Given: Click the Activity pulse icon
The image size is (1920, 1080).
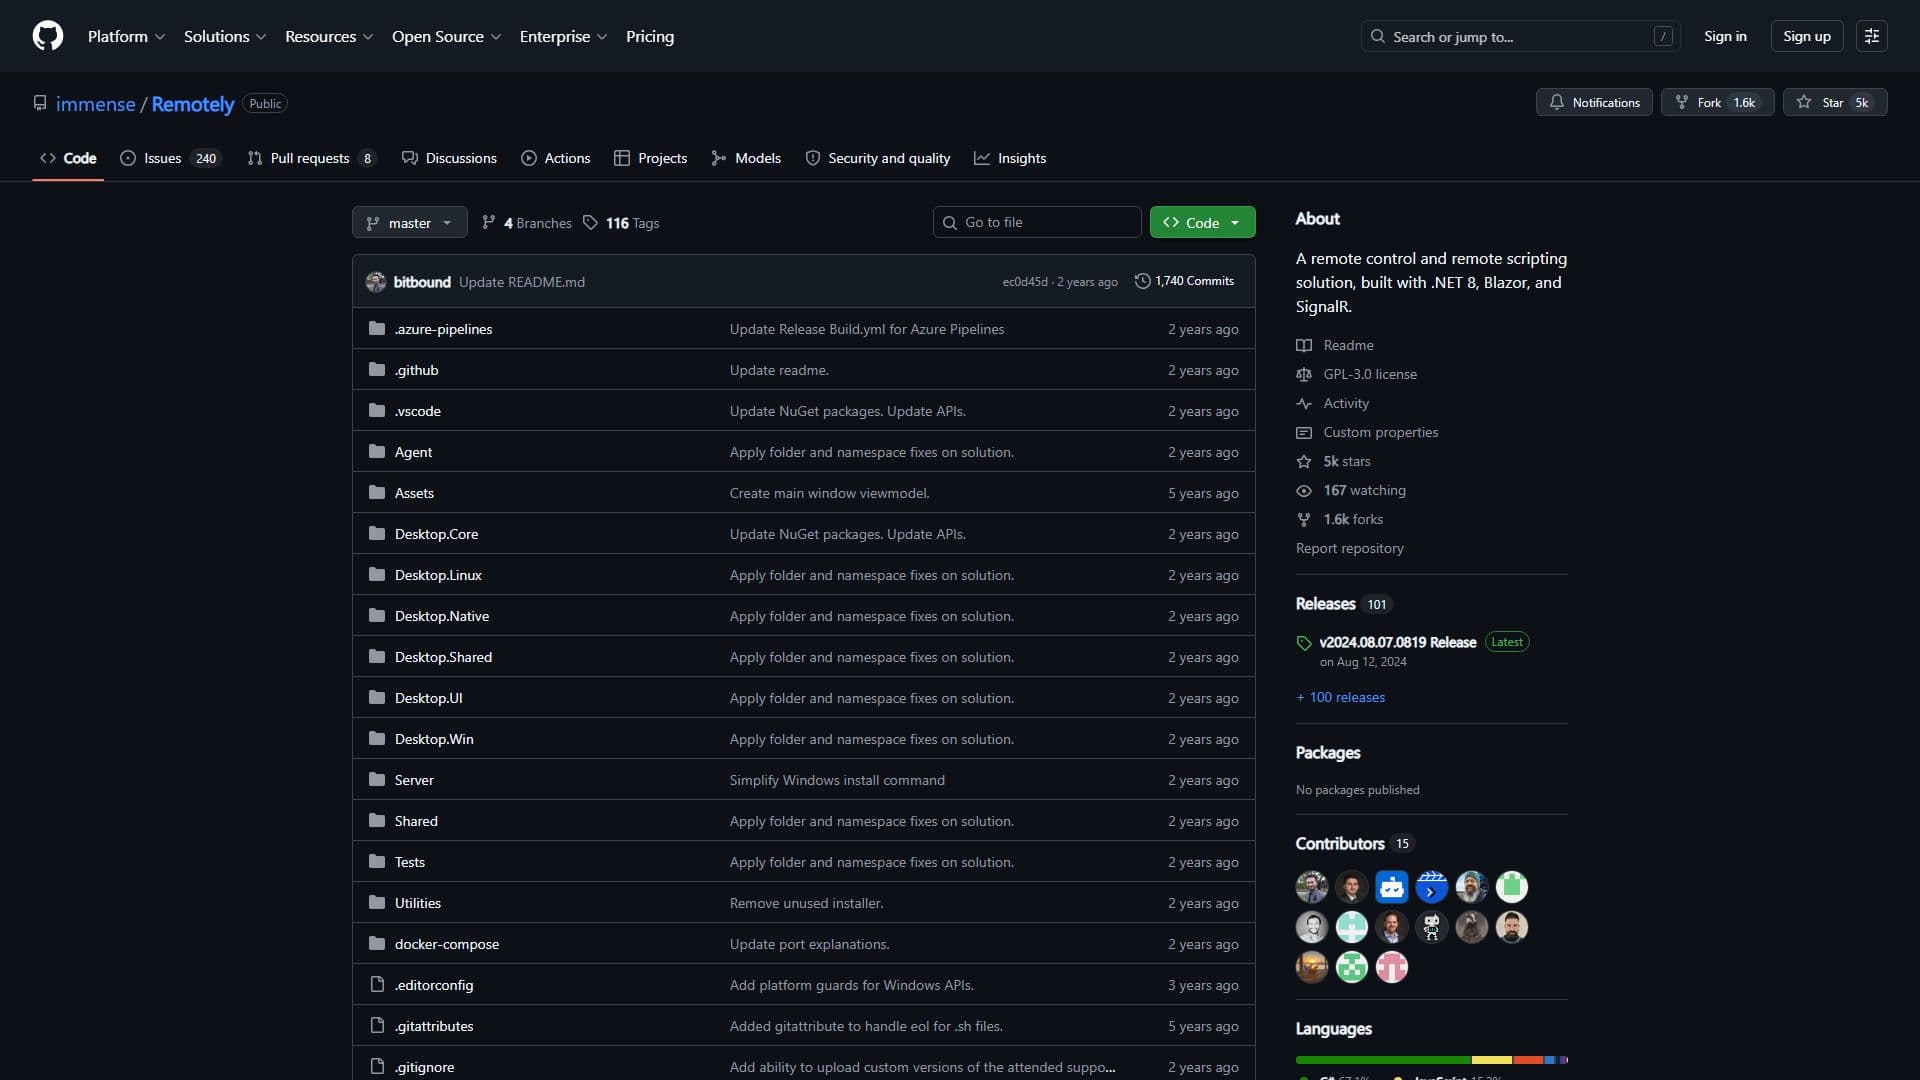Looking at the screenshot, I should (x=1304, y=403).
